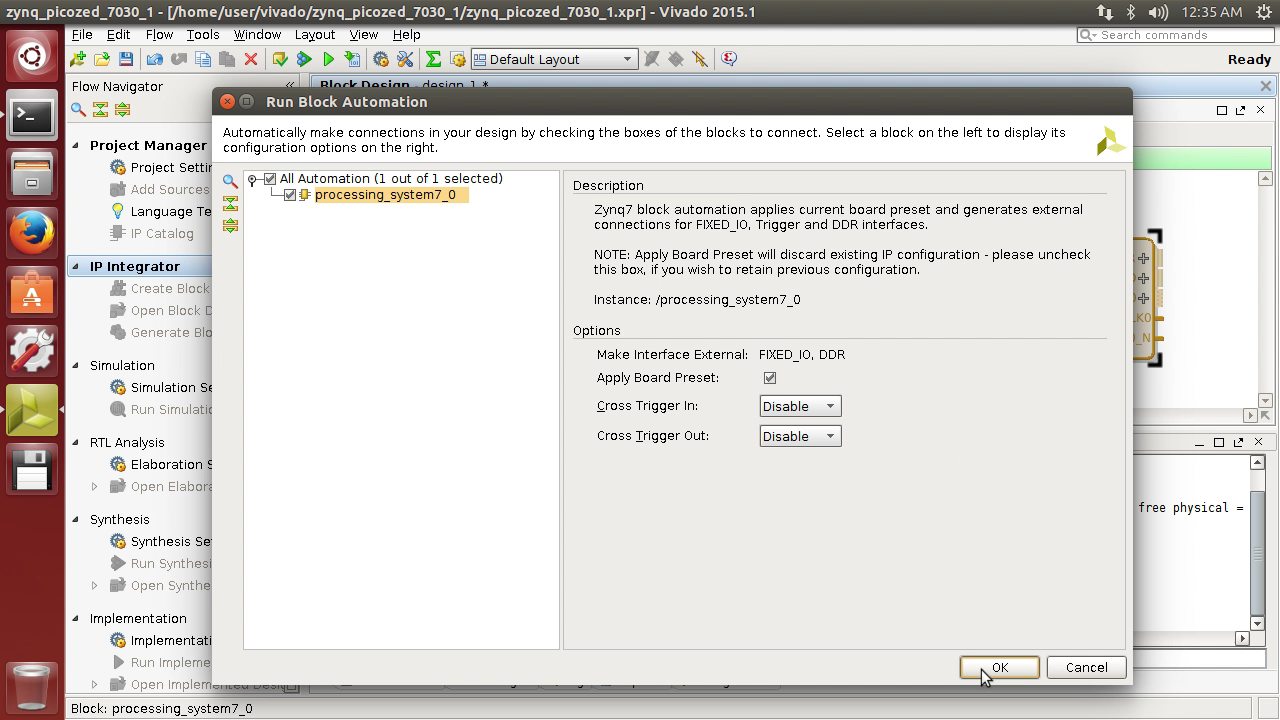Open Ubuntu Software Center icon
The image size is (1280, 720).
pyautogui.click(x=32, y=292)
